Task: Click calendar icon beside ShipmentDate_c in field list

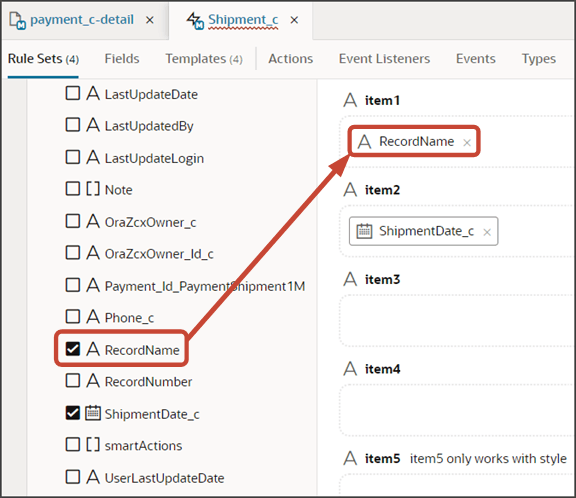Action: click(x=93, y=413)
